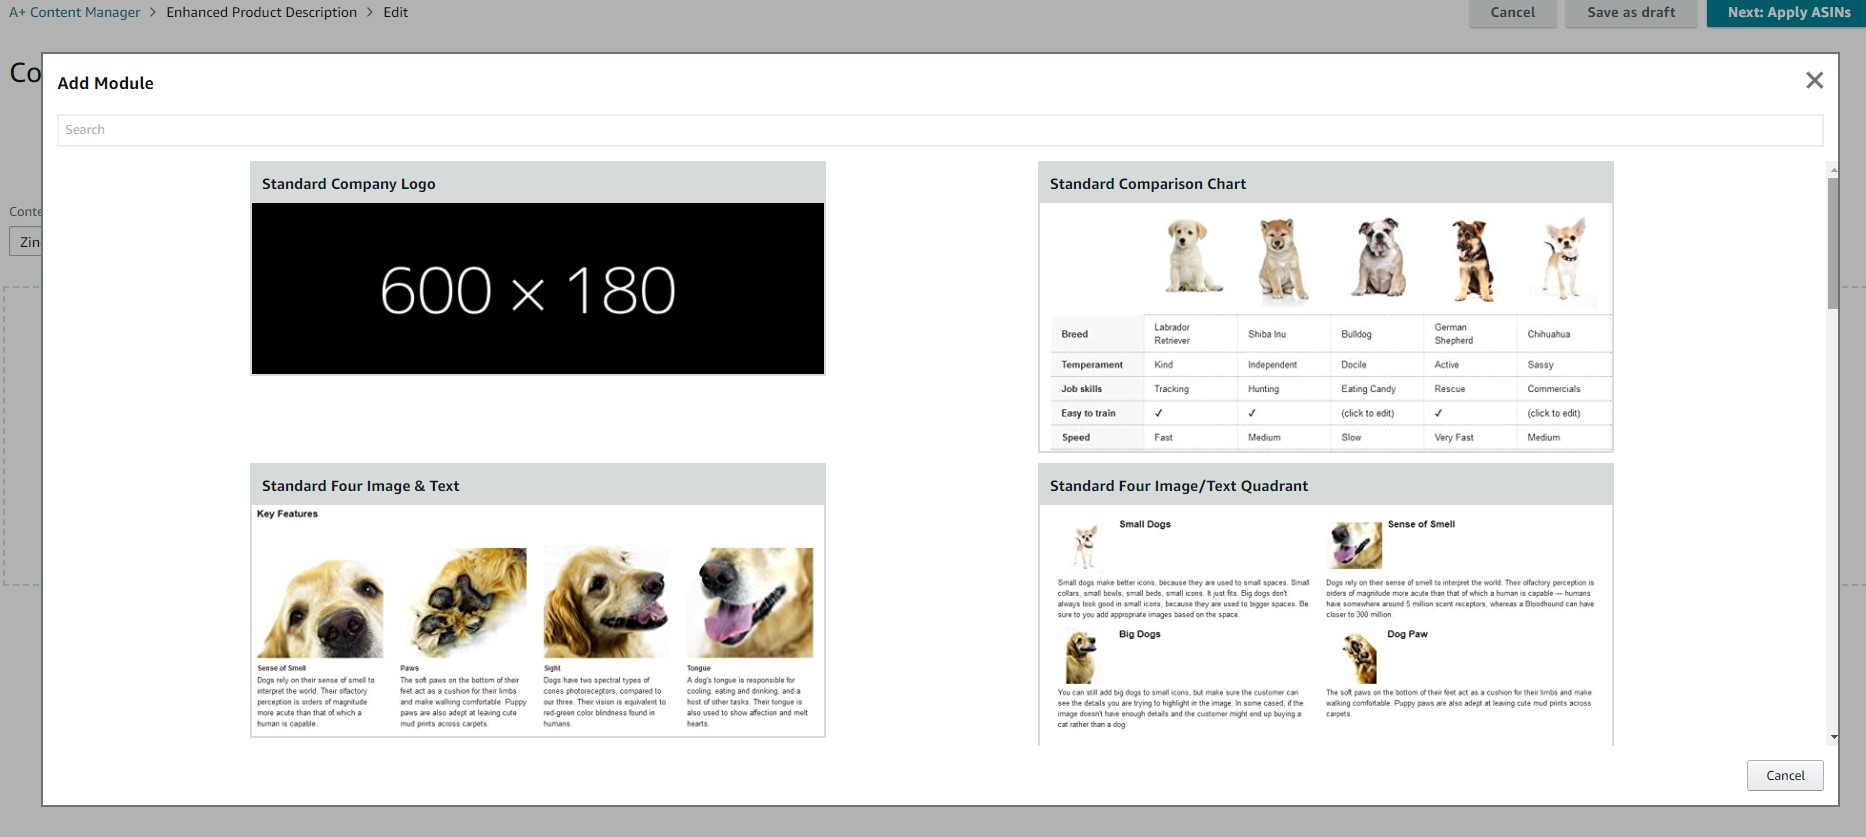This screenshot has width=1866, height=837.
Task: Save the content as draft
Action: tap(1631, 13)
